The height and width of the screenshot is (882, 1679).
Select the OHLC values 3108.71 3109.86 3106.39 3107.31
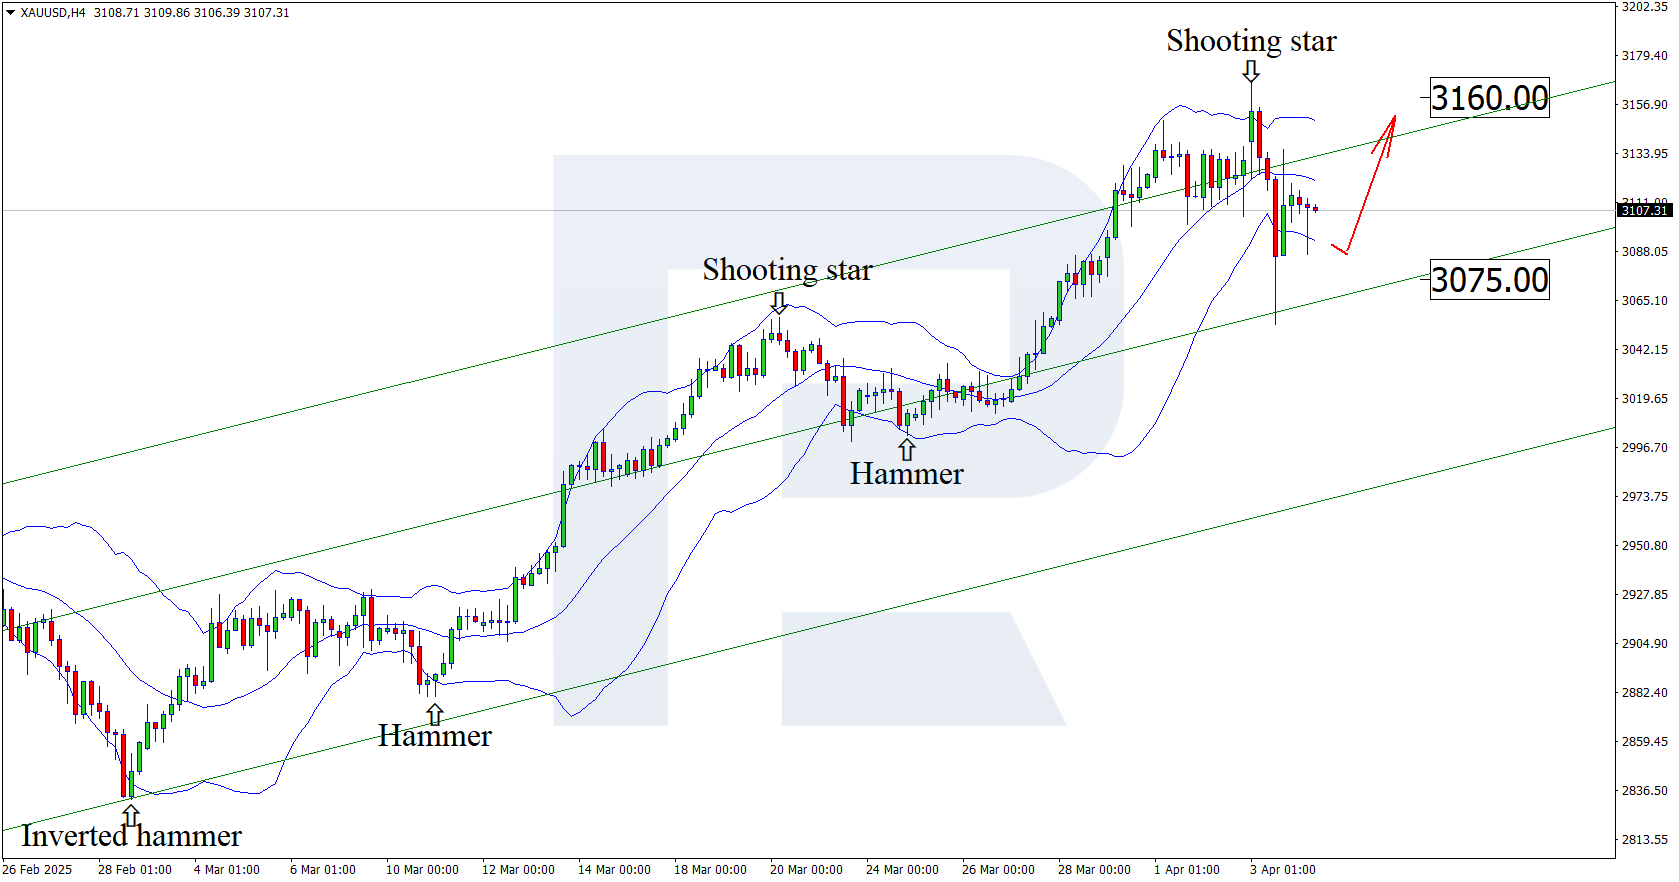pos(192,13)
